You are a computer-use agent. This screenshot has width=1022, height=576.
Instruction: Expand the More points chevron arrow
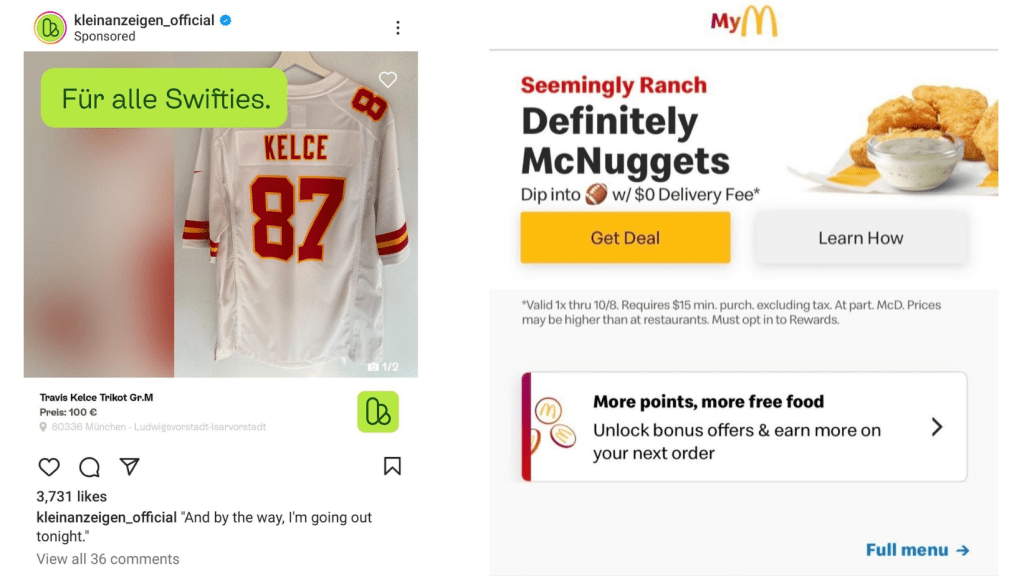click(x=937, y=427)
